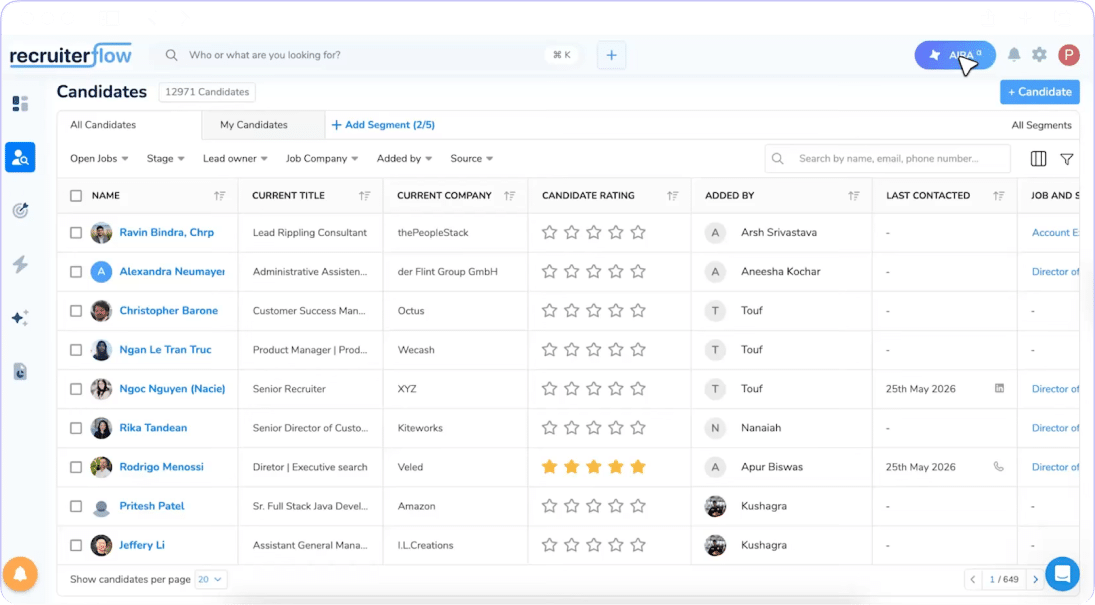
Task: Open the filter funnel icon
Action: coord(1066,159)
